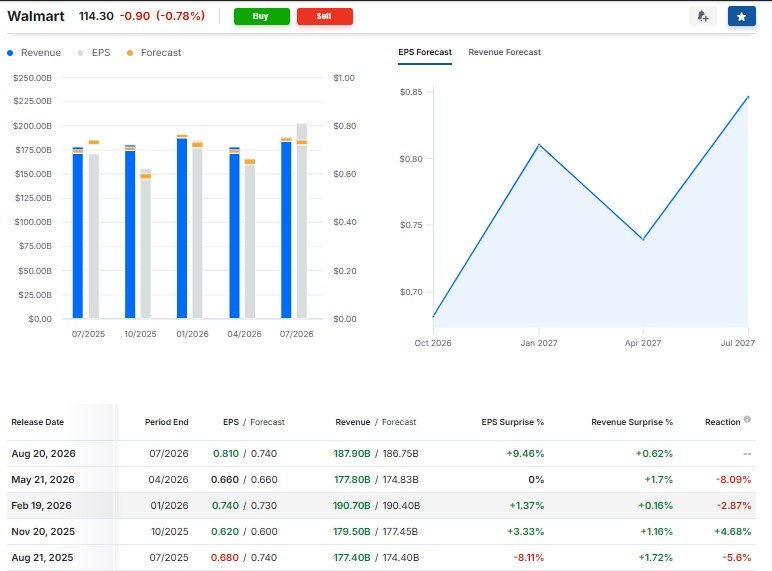
Task: Click the -8.11% EPS surprise value
Action: [529, 558]
